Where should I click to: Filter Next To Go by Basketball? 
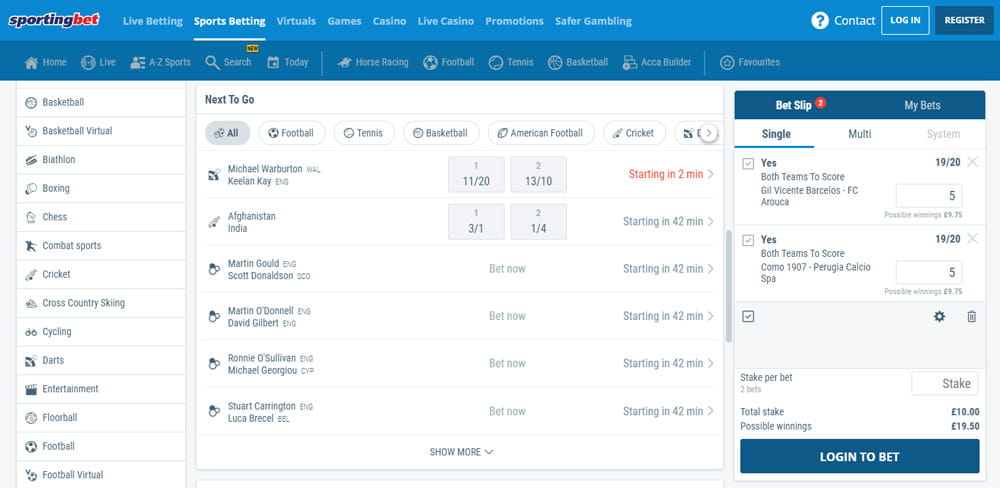[x=441, y=133]
